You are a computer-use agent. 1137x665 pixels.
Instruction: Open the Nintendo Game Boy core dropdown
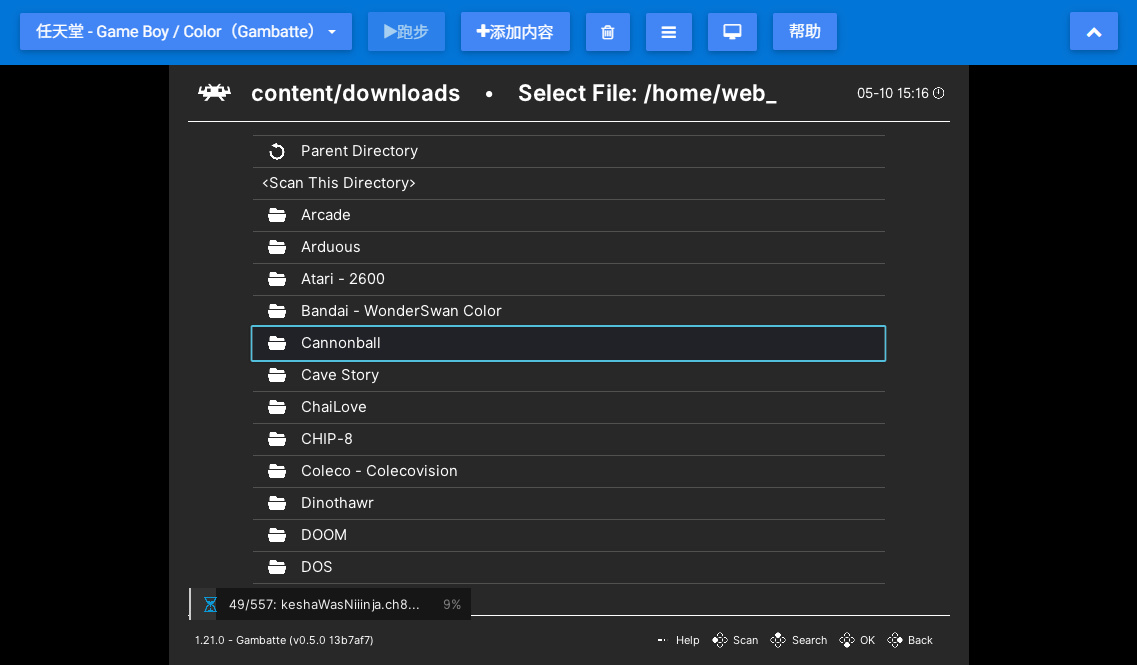tap(185, 32)
